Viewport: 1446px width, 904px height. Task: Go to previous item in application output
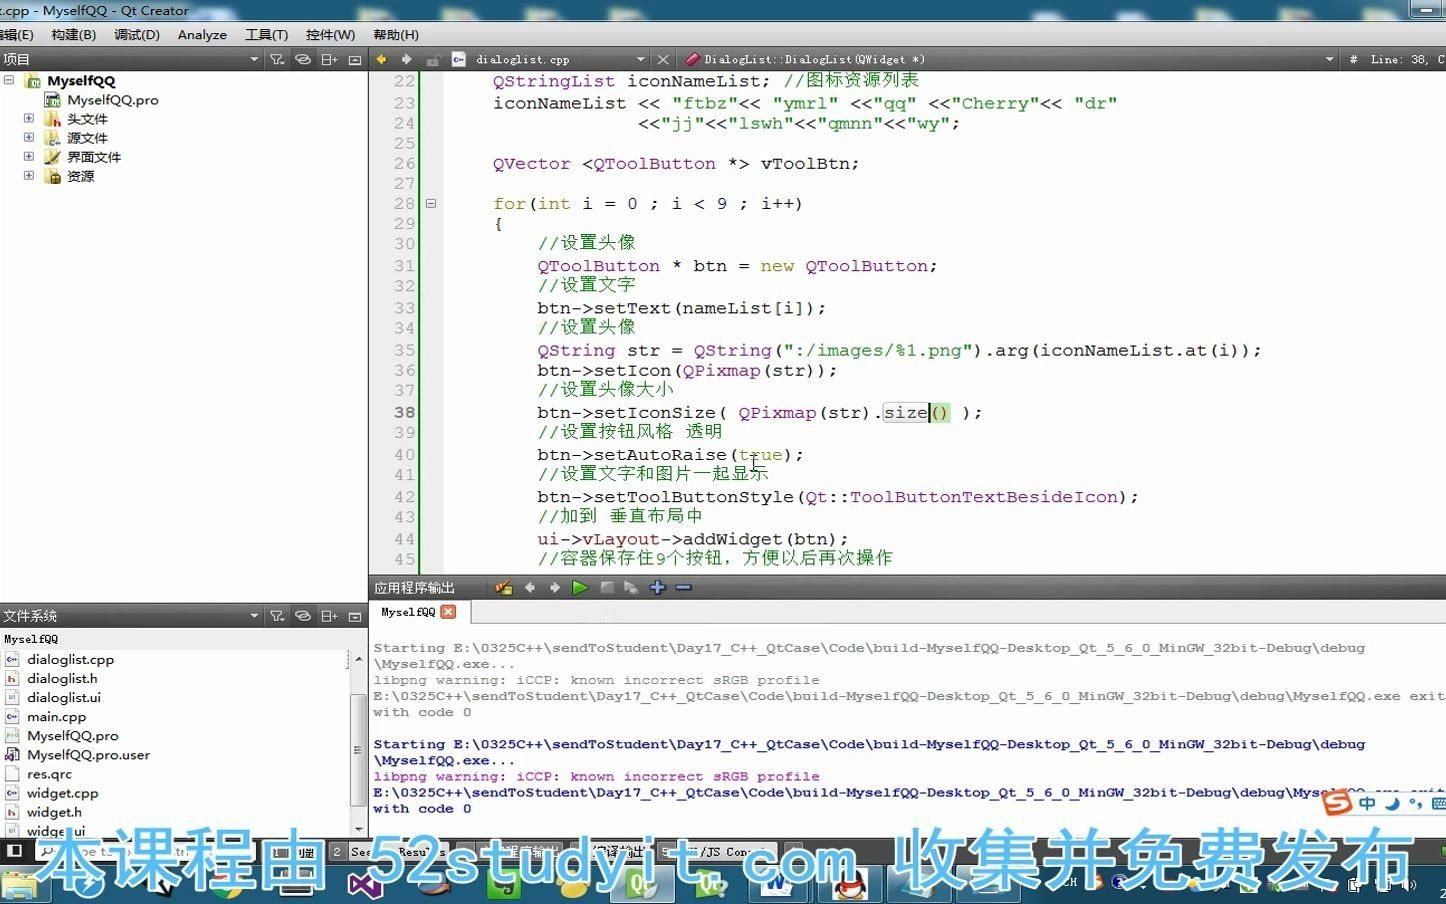click(x=530, y=588)
